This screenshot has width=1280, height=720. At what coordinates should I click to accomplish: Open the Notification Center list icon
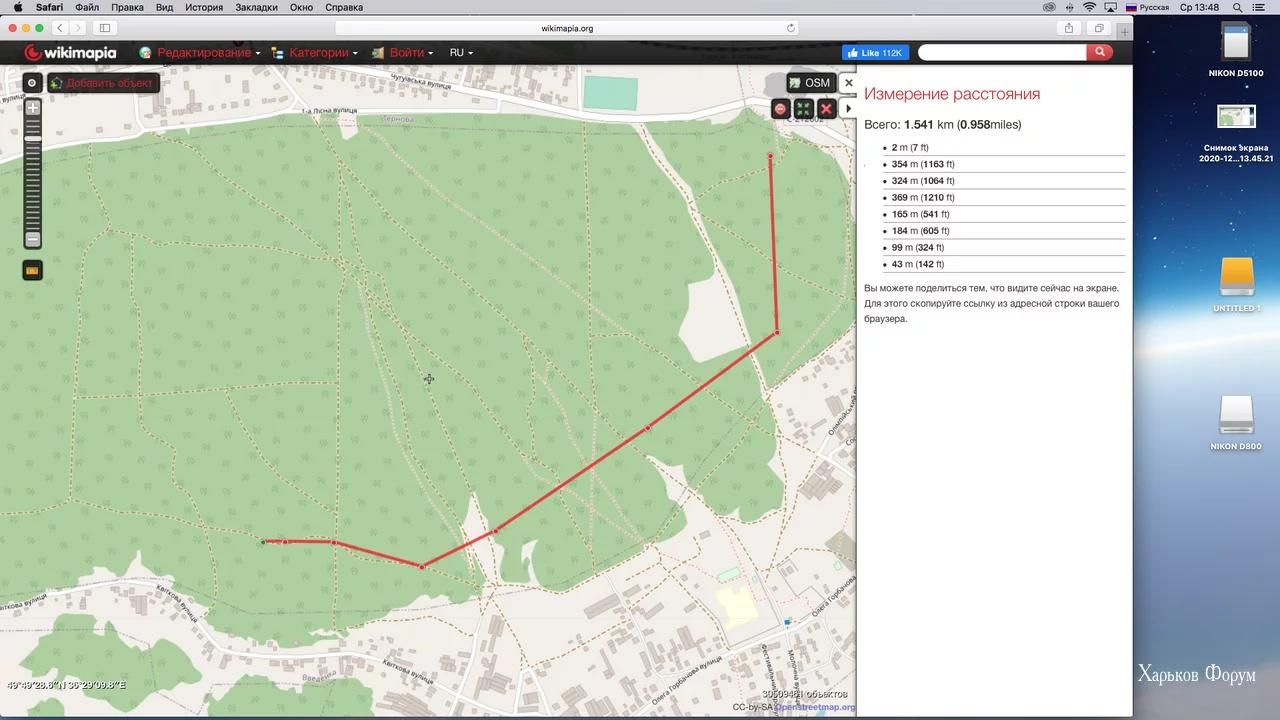(1260, 7)
